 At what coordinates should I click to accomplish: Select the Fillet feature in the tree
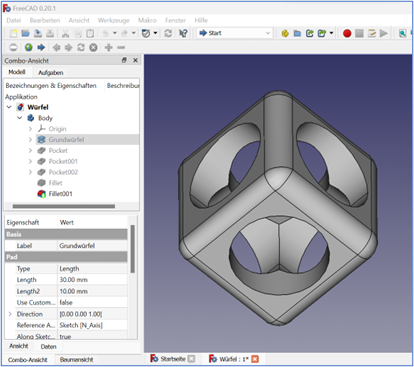(55, 183)
